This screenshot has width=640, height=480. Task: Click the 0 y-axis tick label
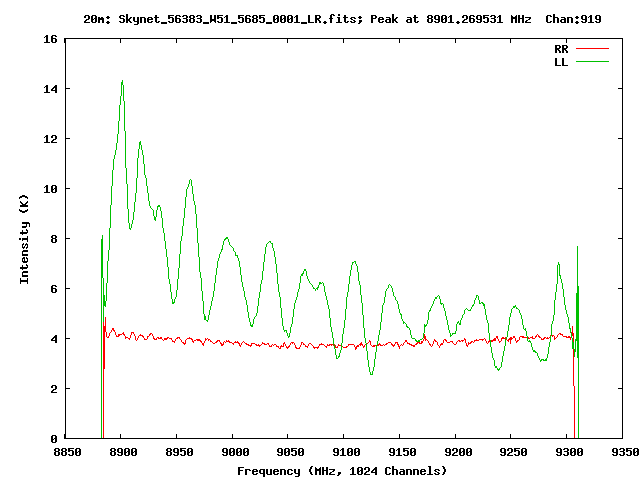[52, 439]
